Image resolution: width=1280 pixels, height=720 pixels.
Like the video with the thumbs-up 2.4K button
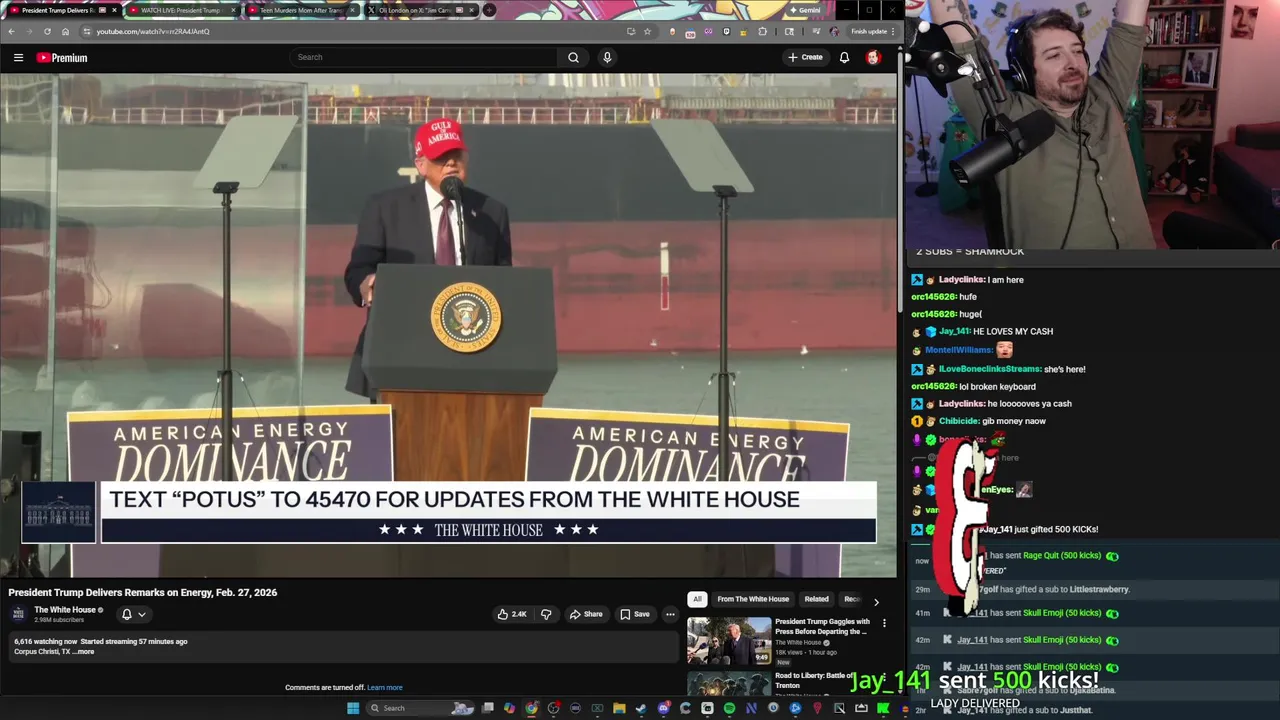coord(512,614)
